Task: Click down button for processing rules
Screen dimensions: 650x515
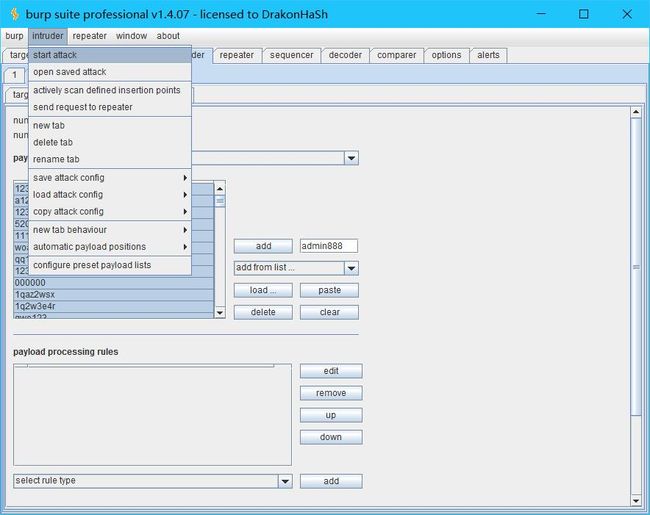Action: tap(331, 437)
